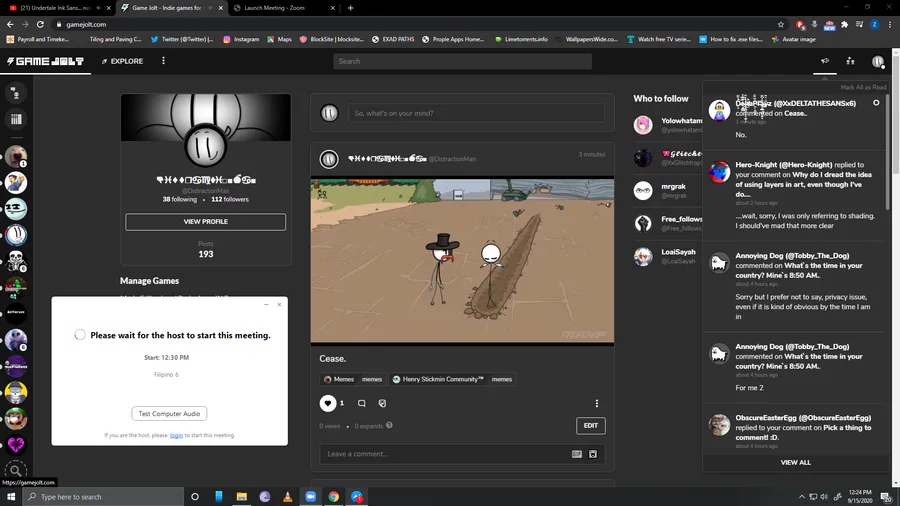Click the sticker icon on Cease post
This screenshot has height=506, width=900.
click(x=382, y=403)
